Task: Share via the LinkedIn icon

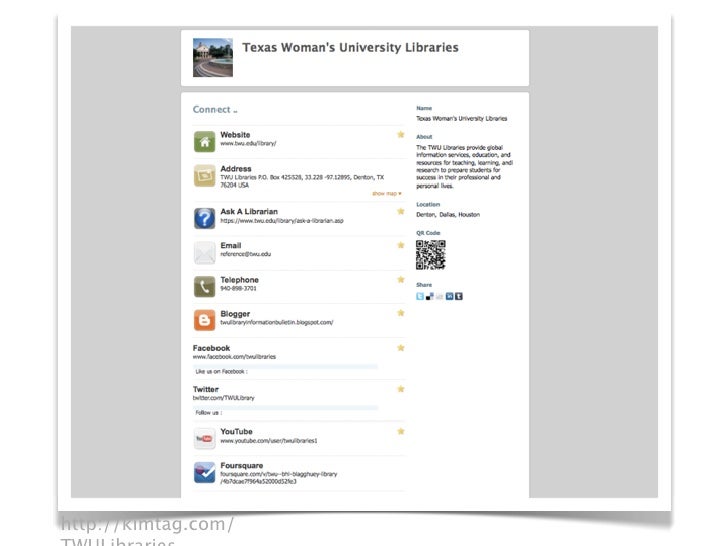Action: pos(449,296)
